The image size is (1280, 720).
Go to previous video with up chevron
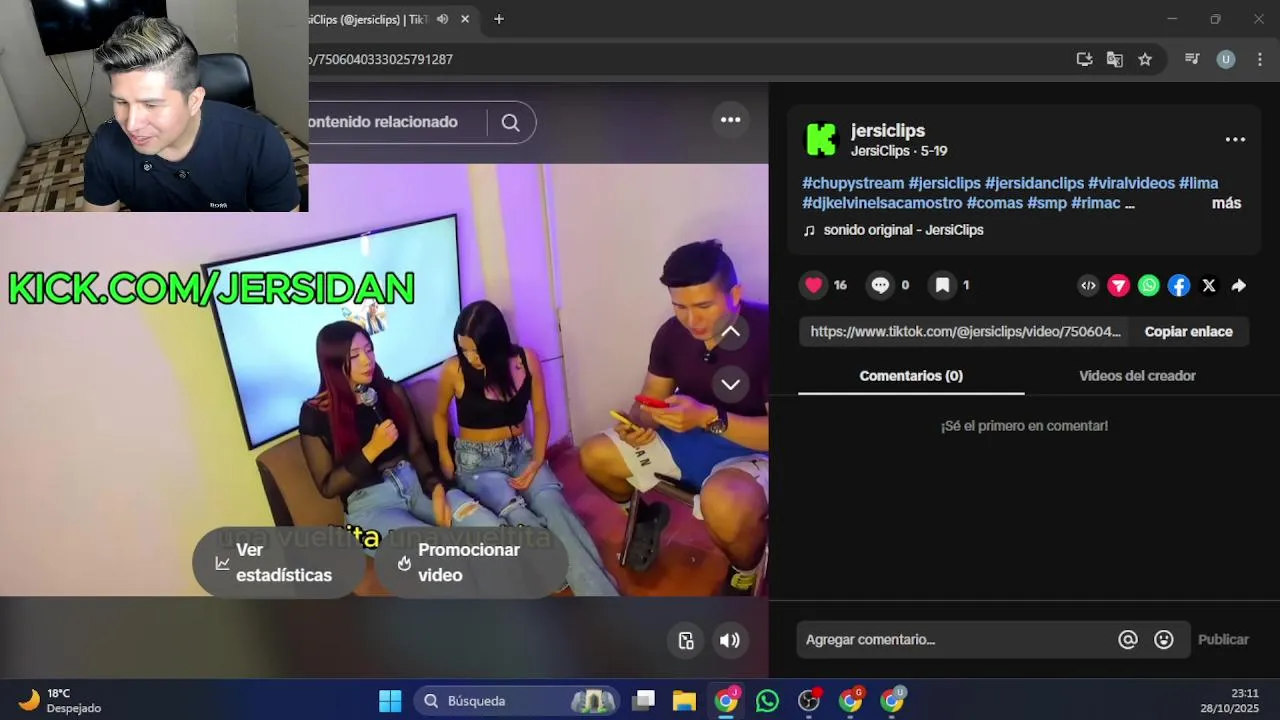coord(731,332)
